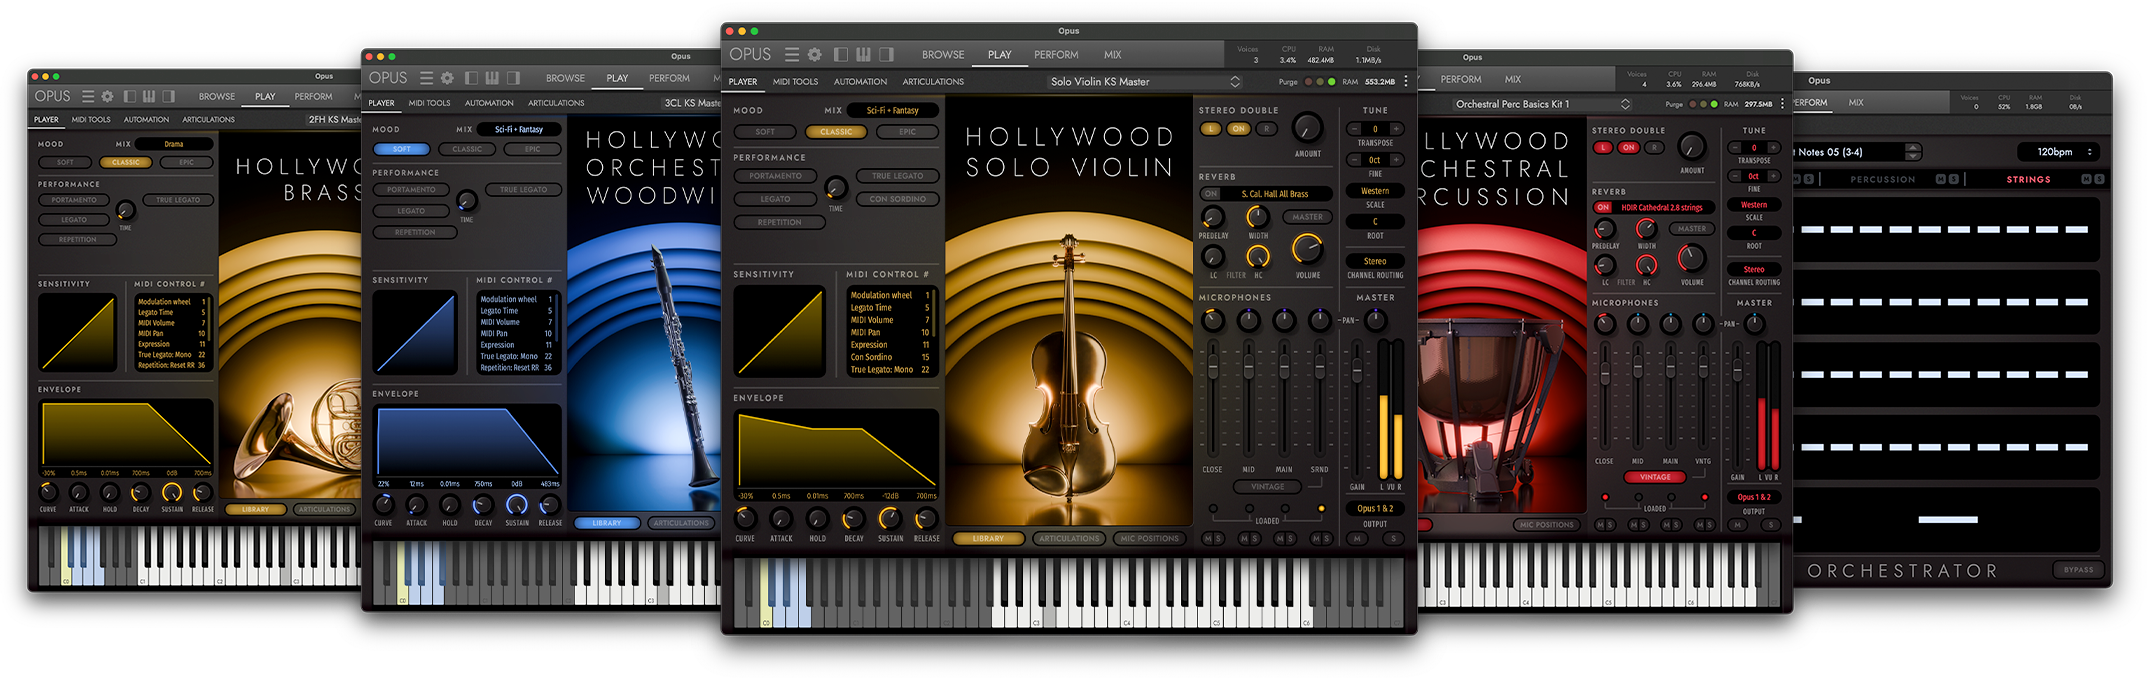Screen dimensions: 2147x678
Task: Toggle keyboard display icon in Solo Violin window
Action: point(863,54)
